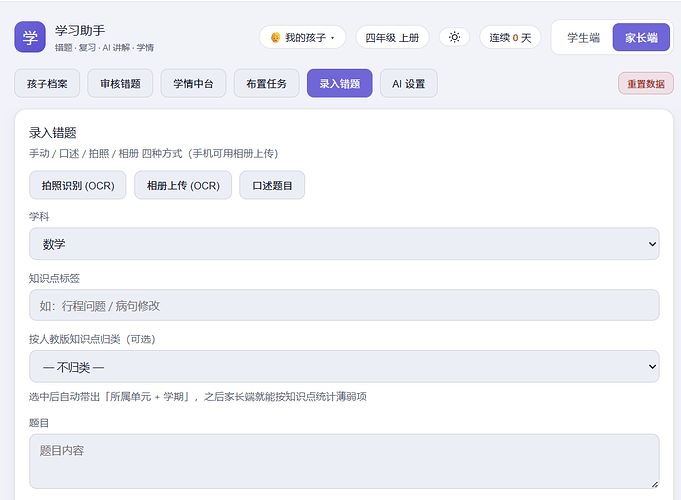Click the 连续 0 天 streak badge
Viewport: 681px width, 500px height.
point(510,37)
